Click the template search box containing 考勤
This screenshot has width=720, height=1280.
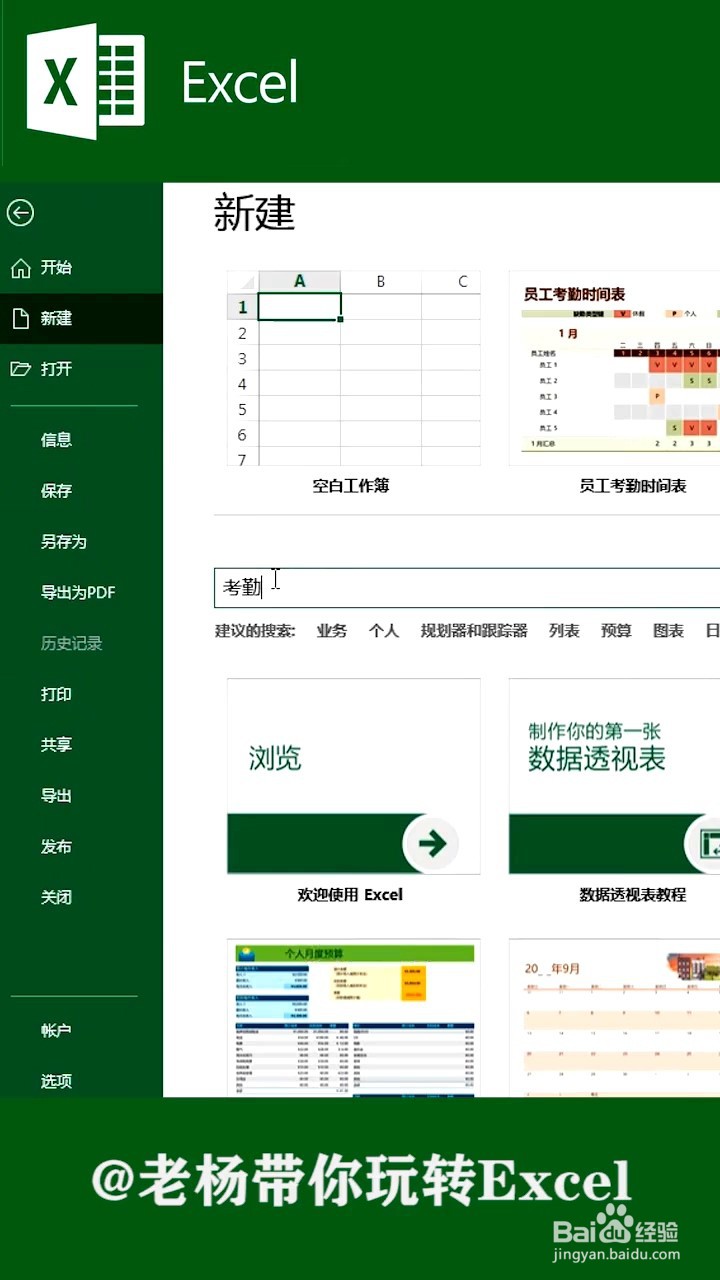tap(467, 588)
